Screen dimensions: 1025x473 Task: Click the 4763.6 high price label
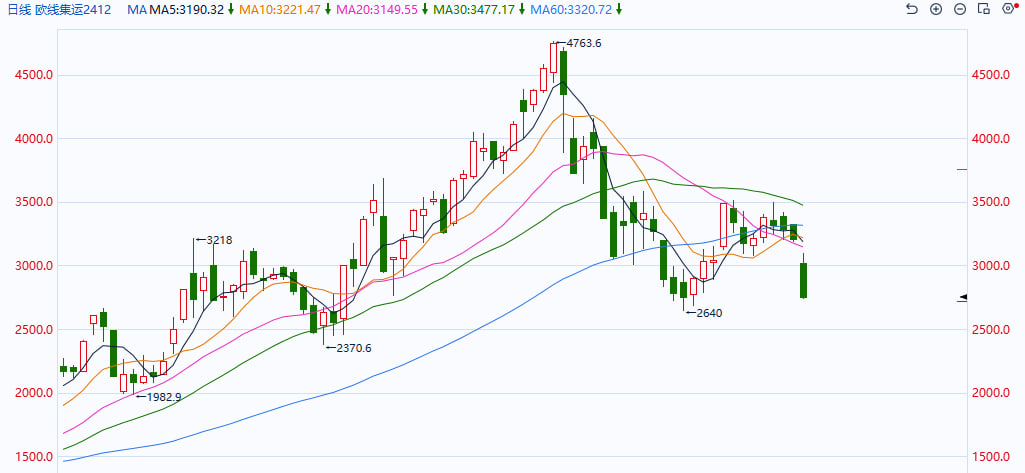click(583, 43)
